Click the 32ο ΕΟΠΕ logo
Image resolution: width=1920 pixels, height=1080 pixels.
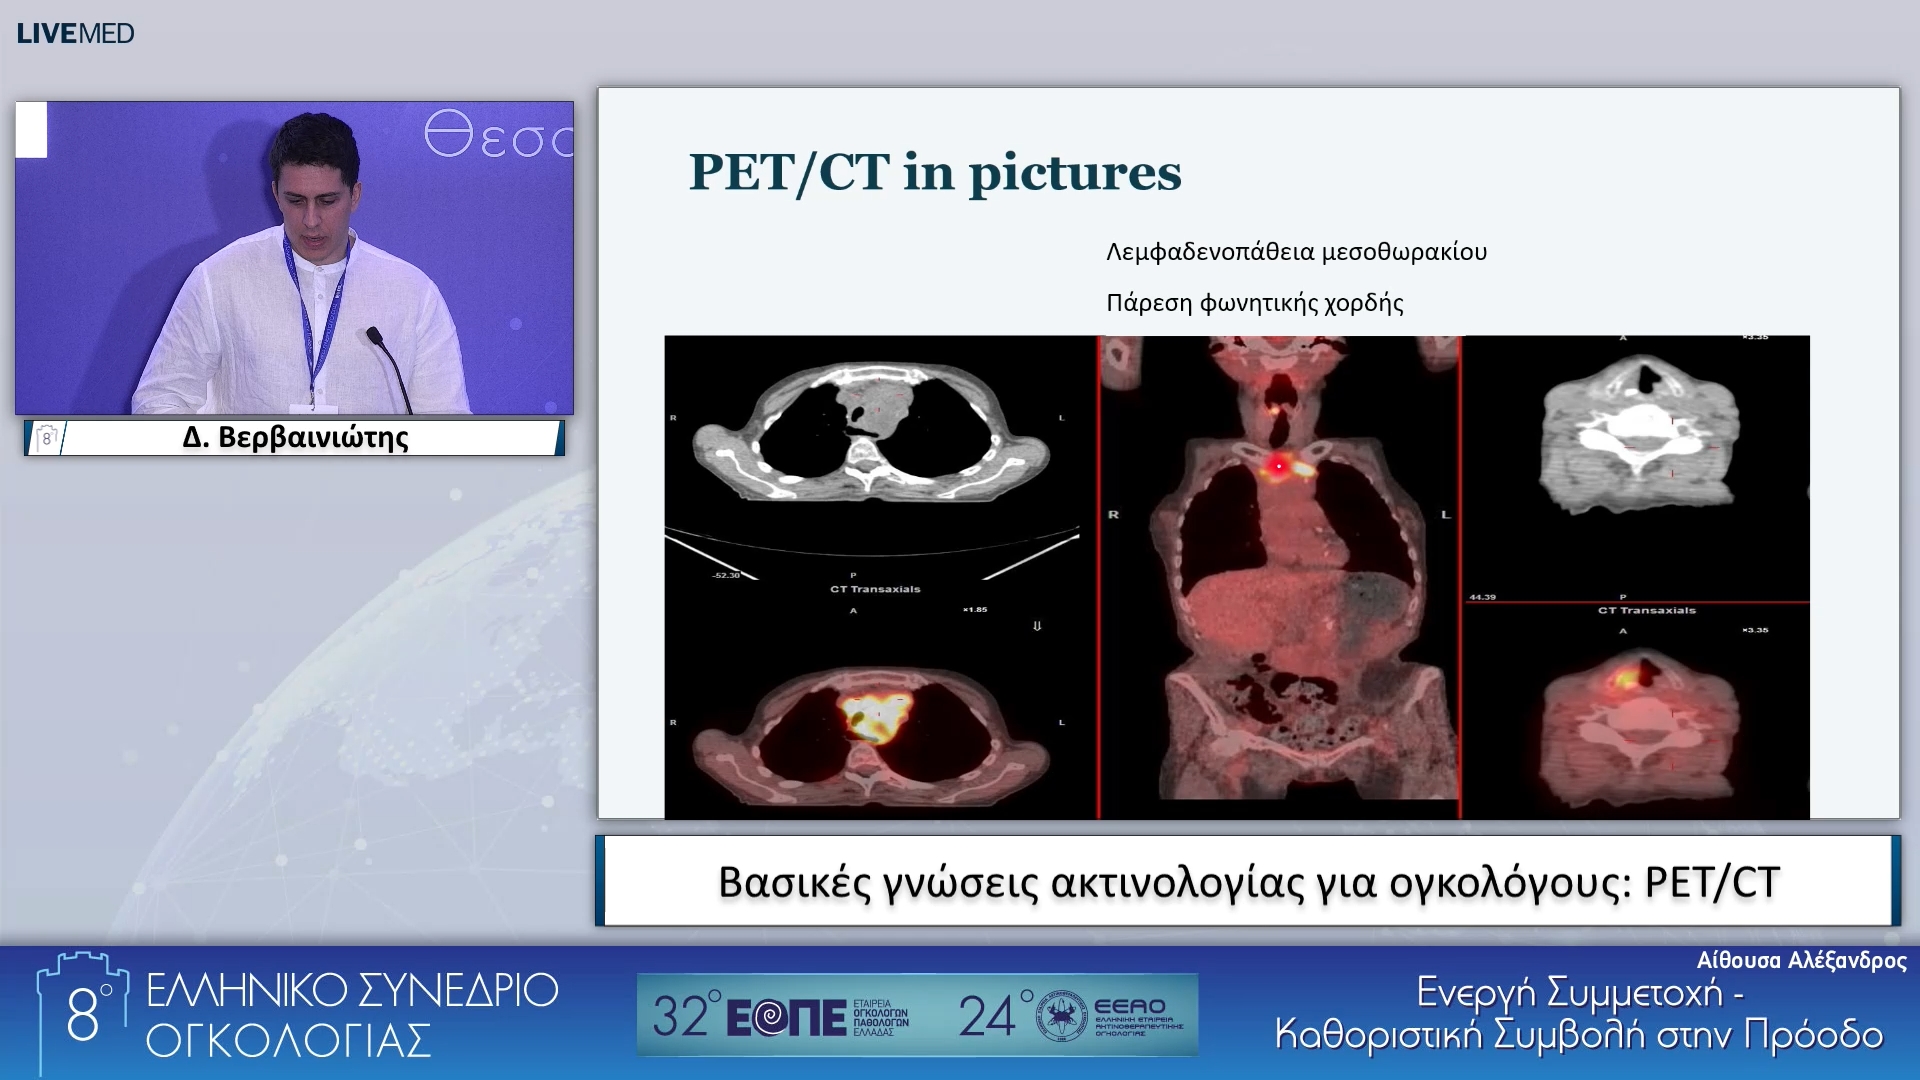[780, 1016]
